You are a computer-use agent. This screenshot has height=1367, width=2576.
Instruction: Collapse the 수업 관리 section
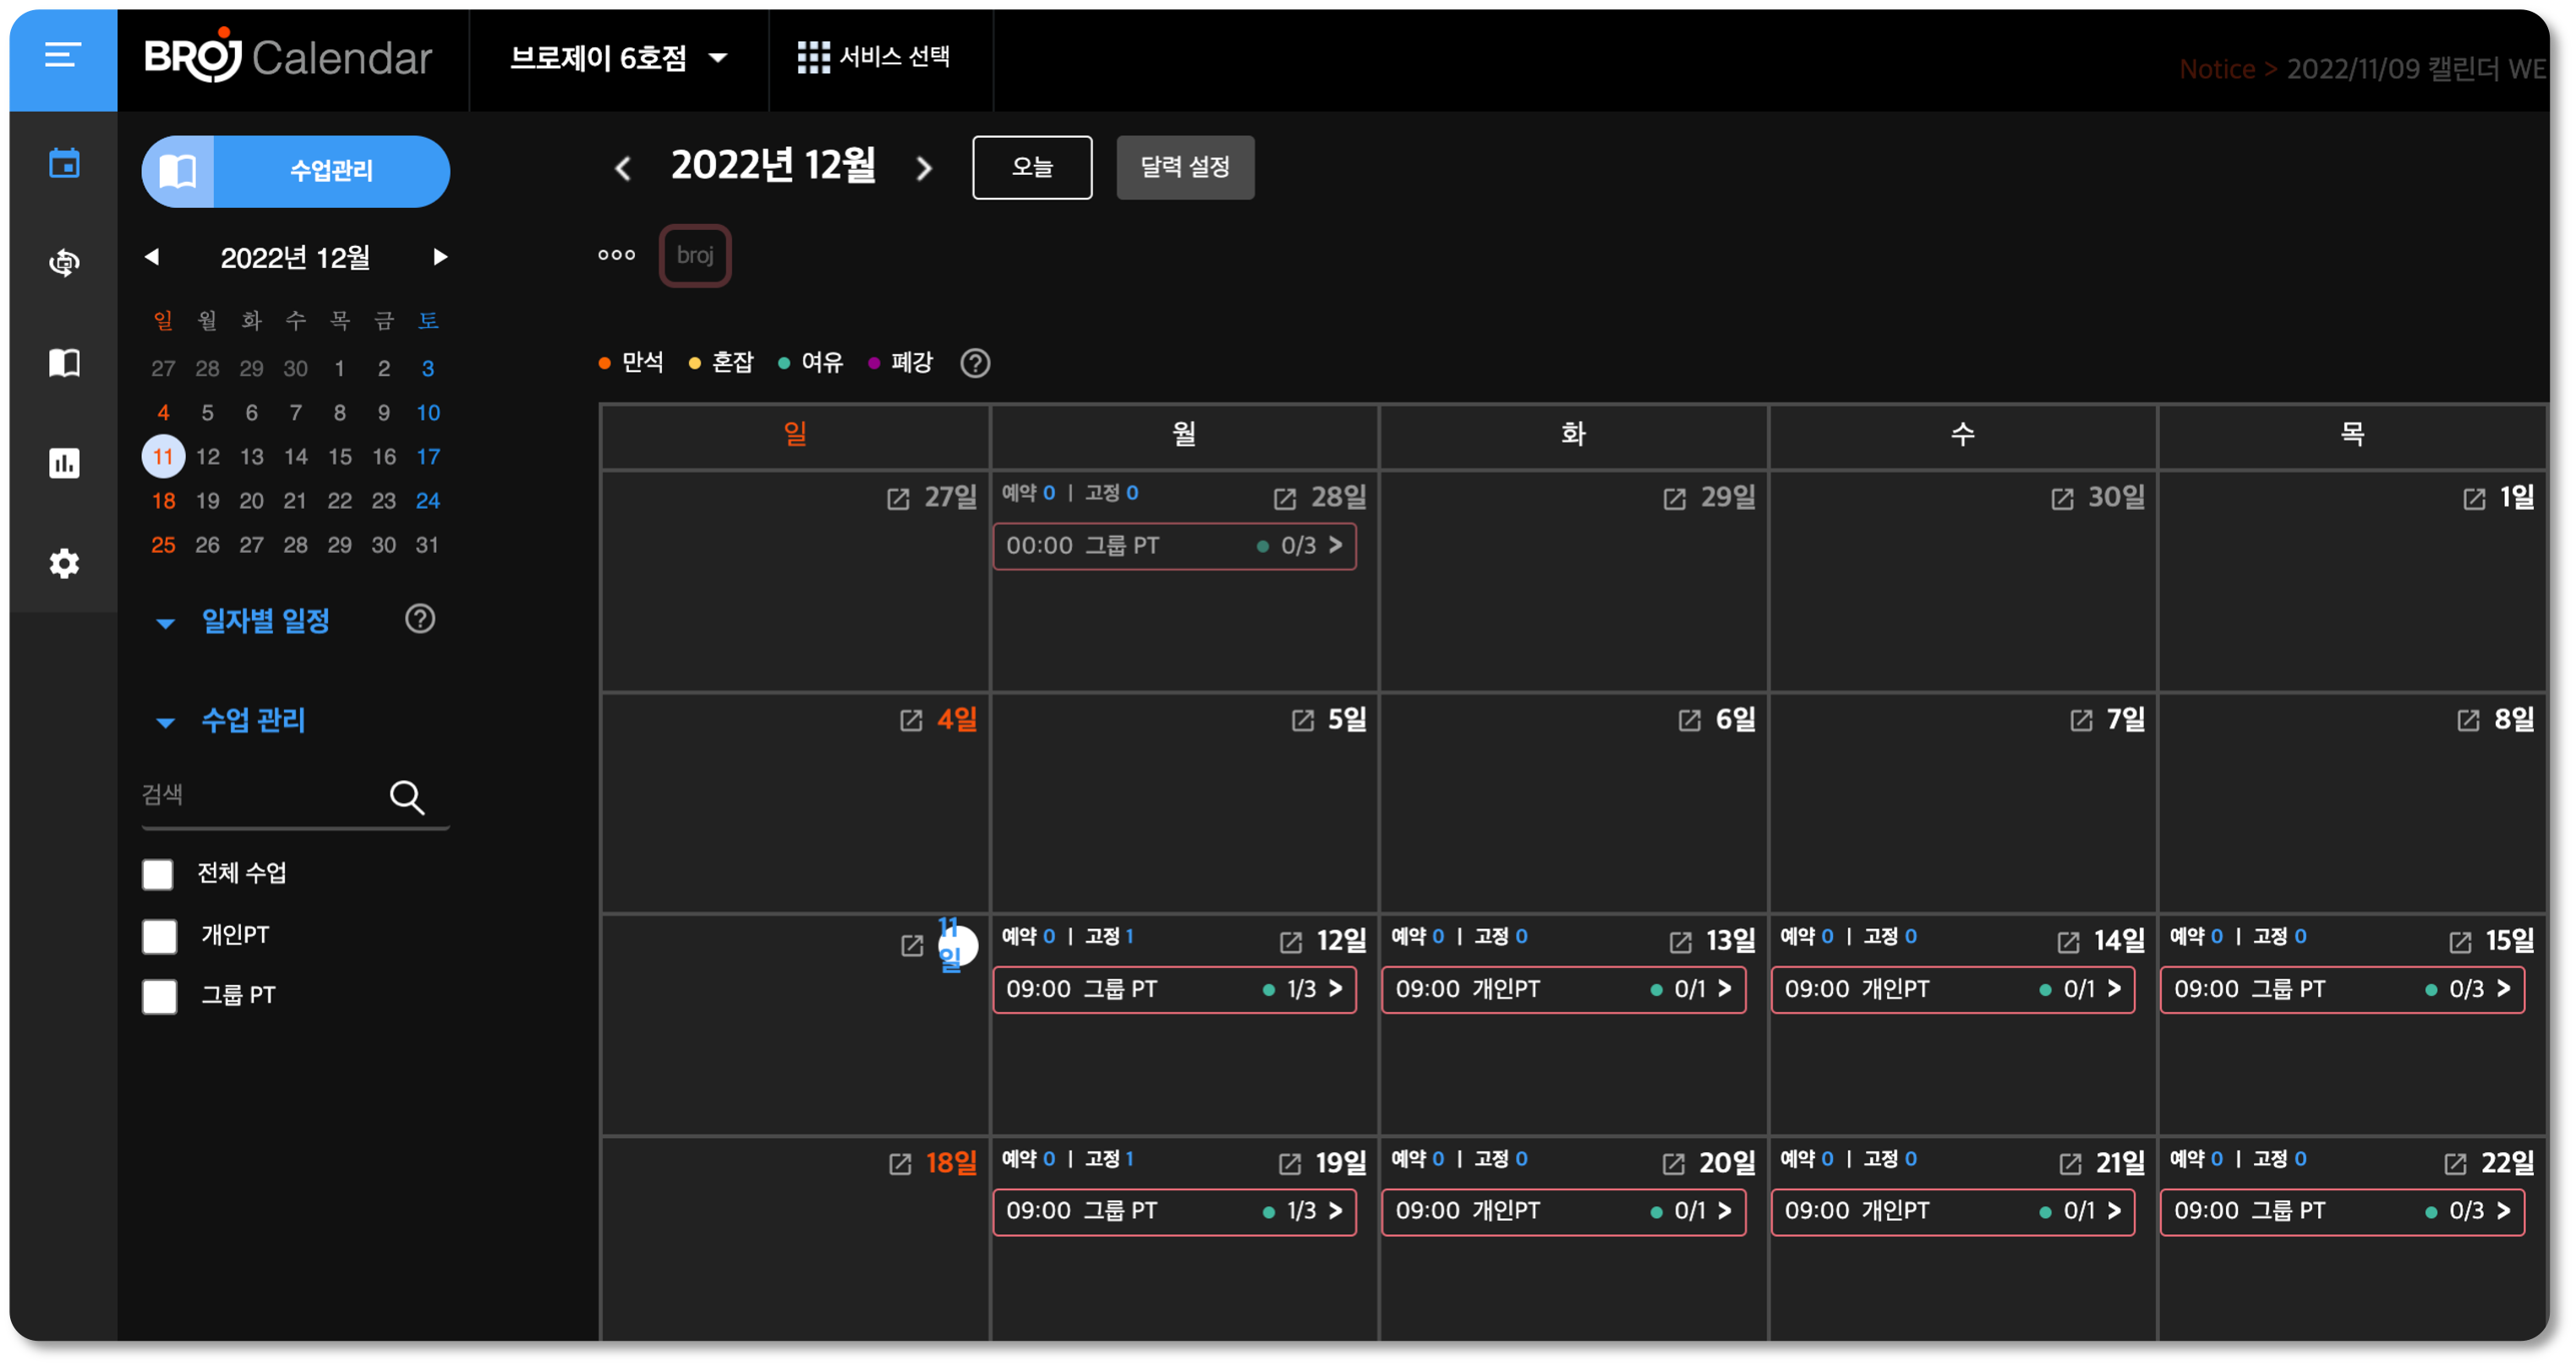166,722
